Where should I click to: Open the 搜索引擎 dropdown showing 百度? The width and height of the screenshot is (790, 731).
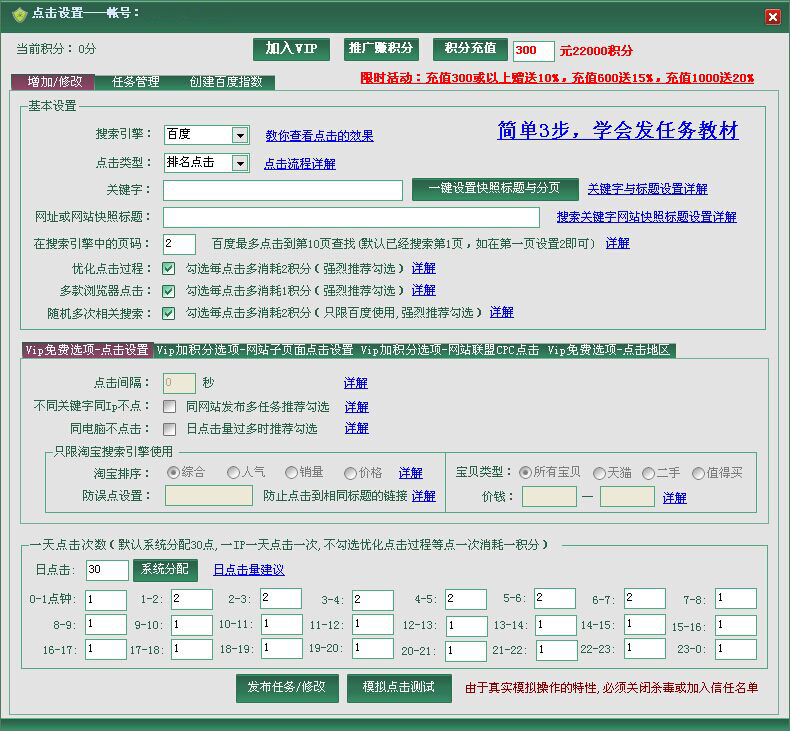coord(239,135)
